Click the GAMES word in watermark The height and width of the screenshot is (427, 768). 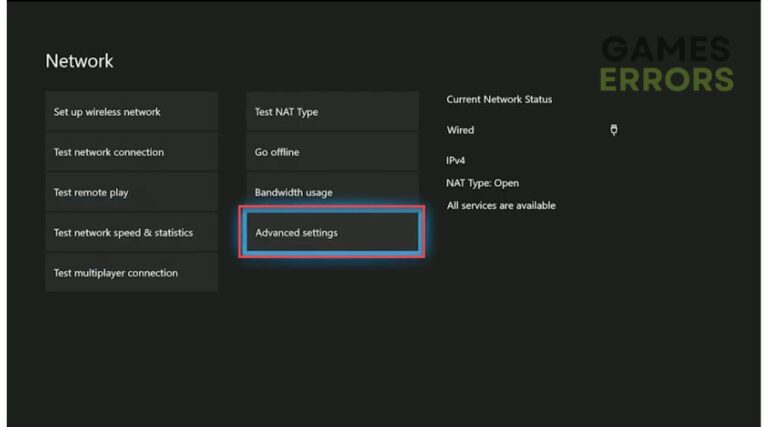[x=666, y=49]
